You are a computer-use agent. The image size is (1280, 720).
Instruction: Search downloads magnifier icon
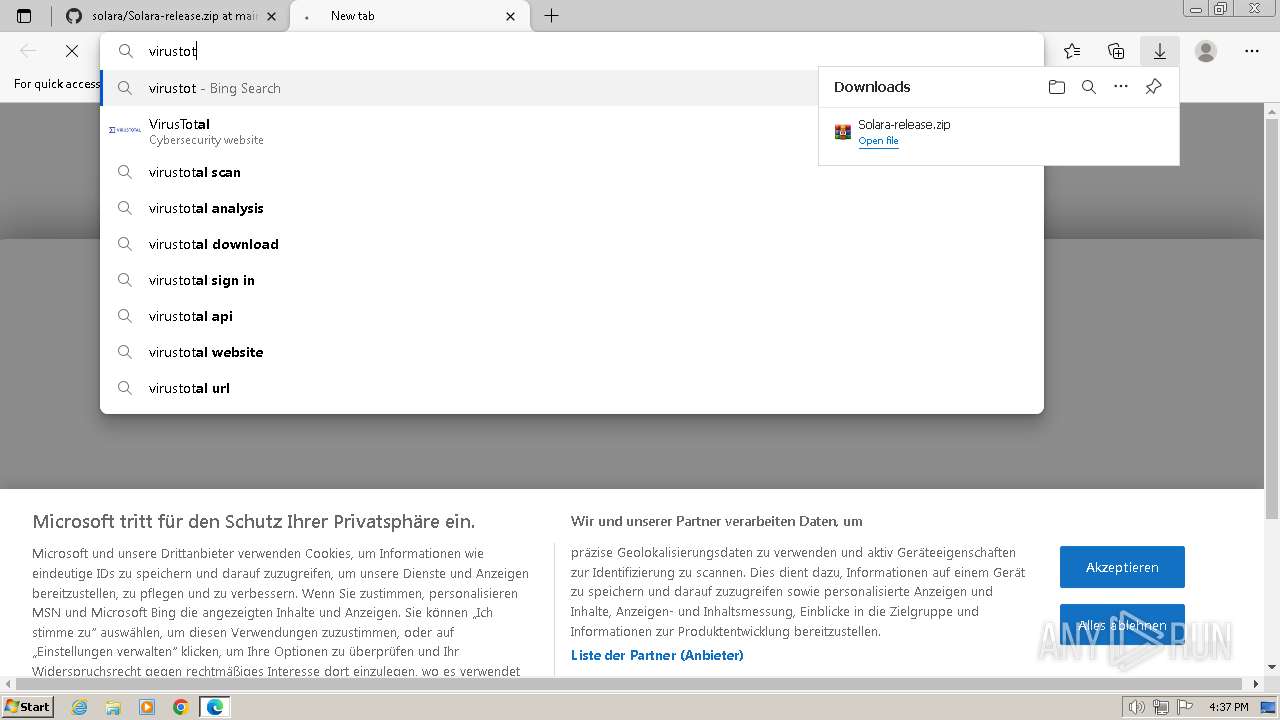pos(1089,87)
